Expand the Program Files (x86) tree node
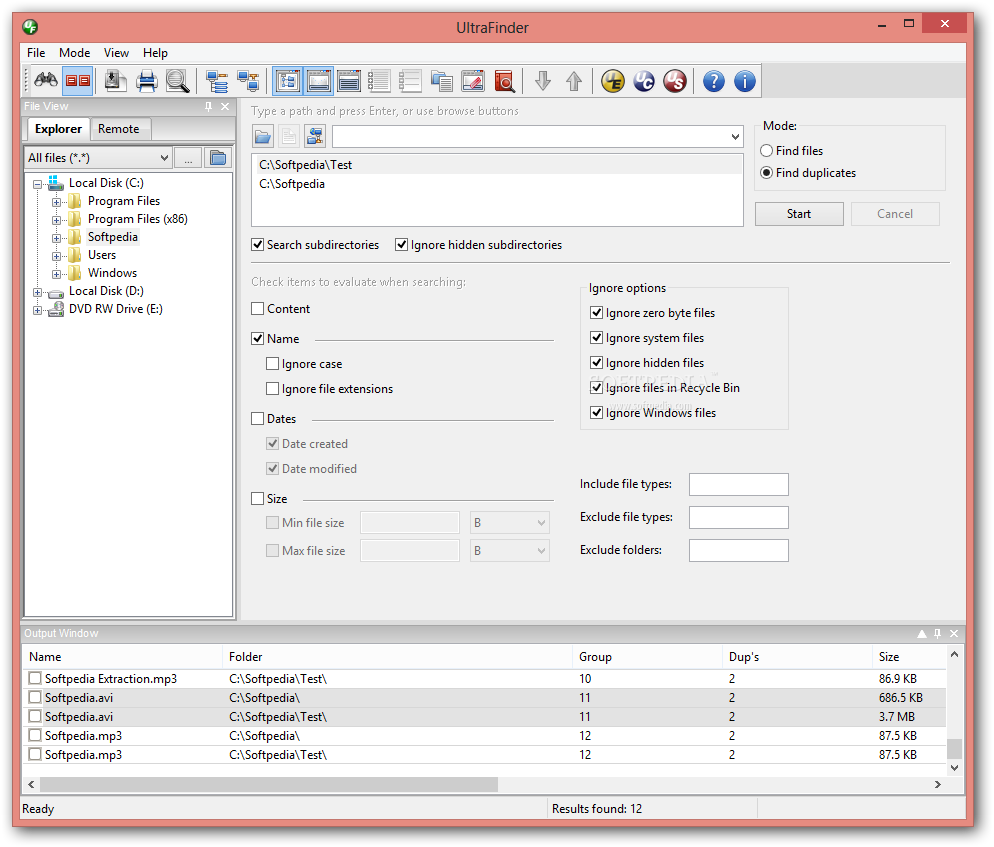994x847 pixels. tap(56, 221)
